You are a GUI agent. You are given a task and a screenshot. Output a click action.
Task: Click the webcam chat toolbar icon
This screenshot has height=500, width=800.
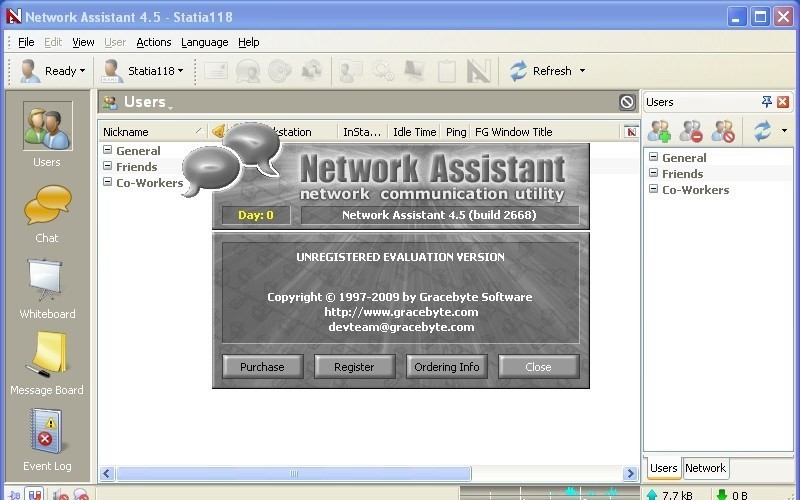(x=248, y=71)
